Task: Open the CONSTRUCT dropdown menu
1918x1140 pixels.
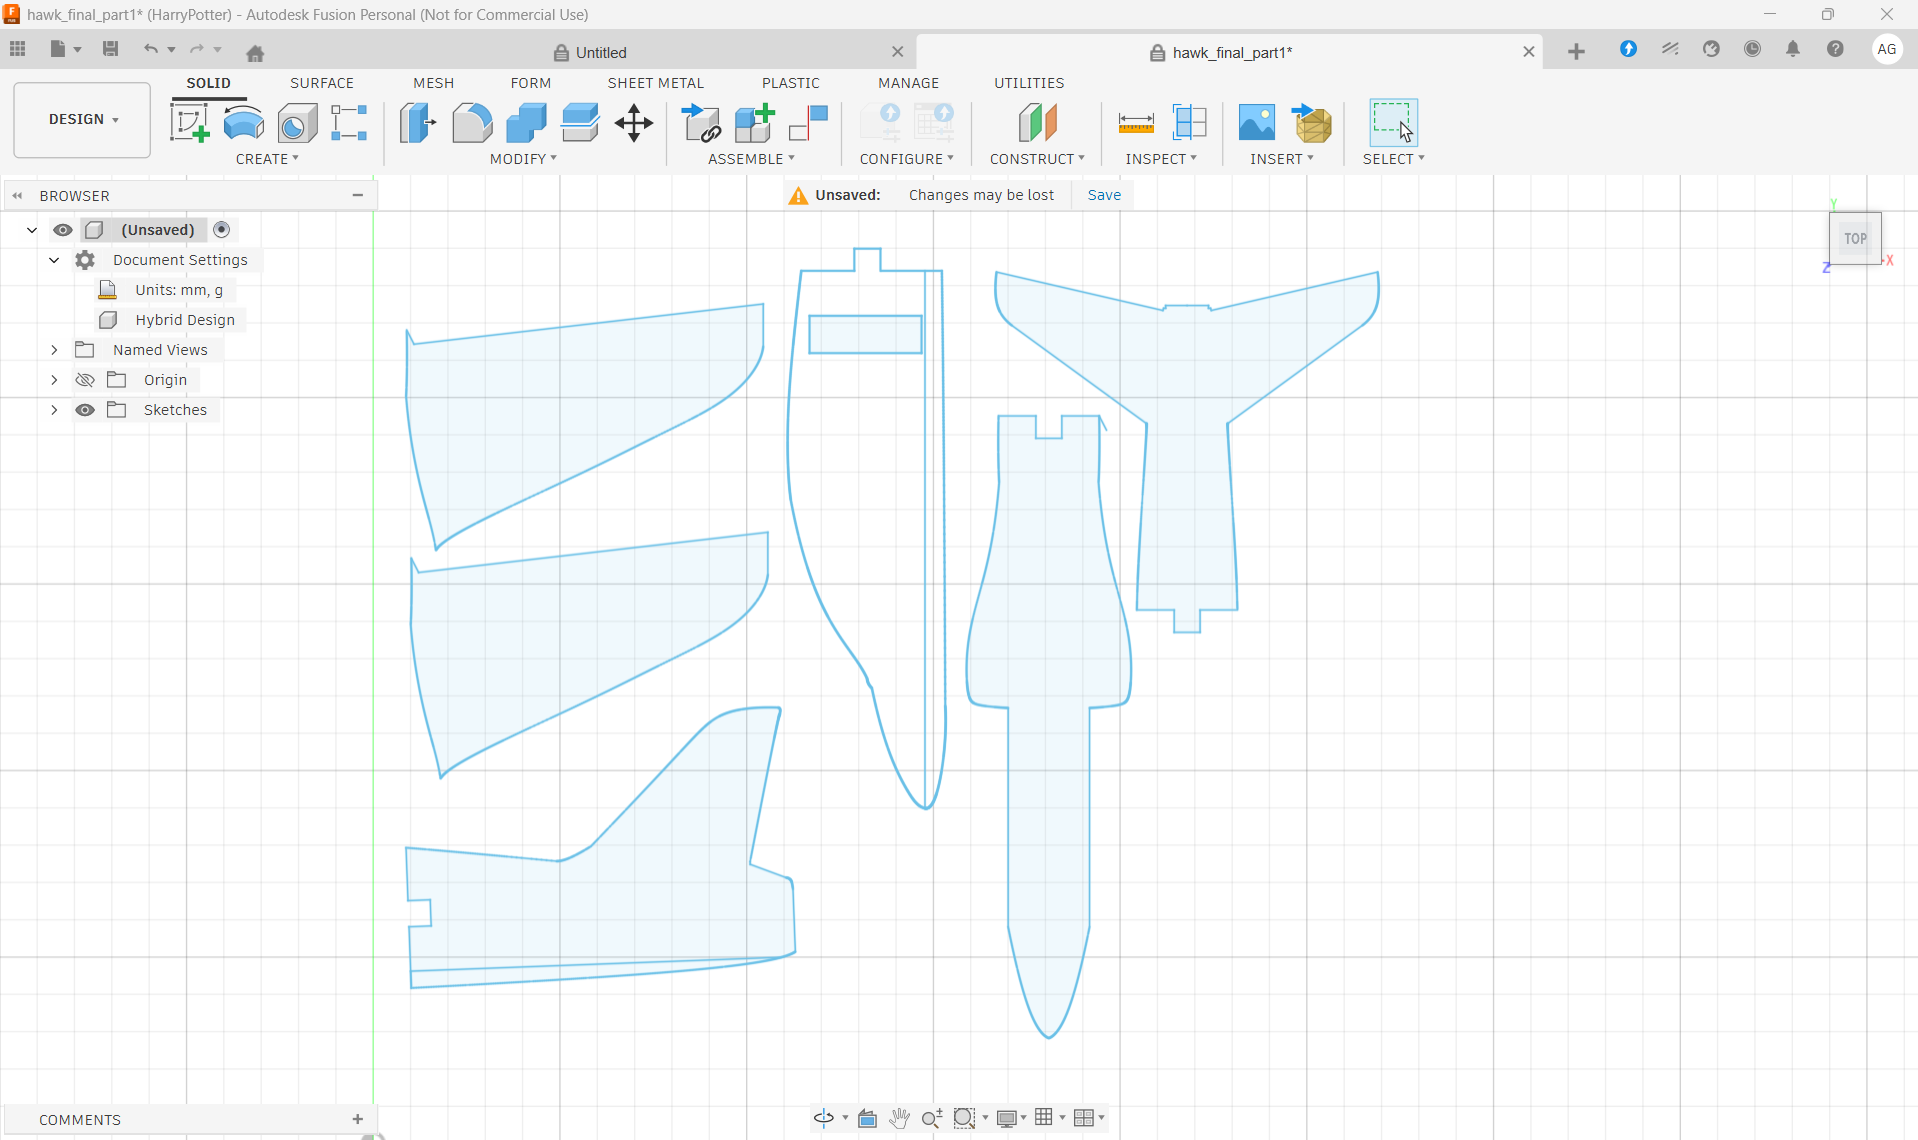Action: pyautogui.click(x=1037, y=159)
